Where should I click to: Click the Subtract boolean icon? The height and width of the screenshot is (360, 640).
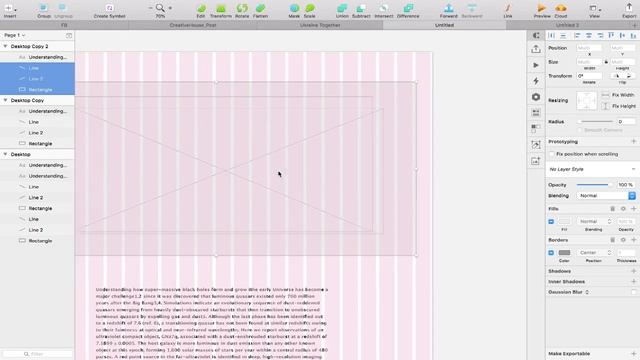tap(361, 8)
